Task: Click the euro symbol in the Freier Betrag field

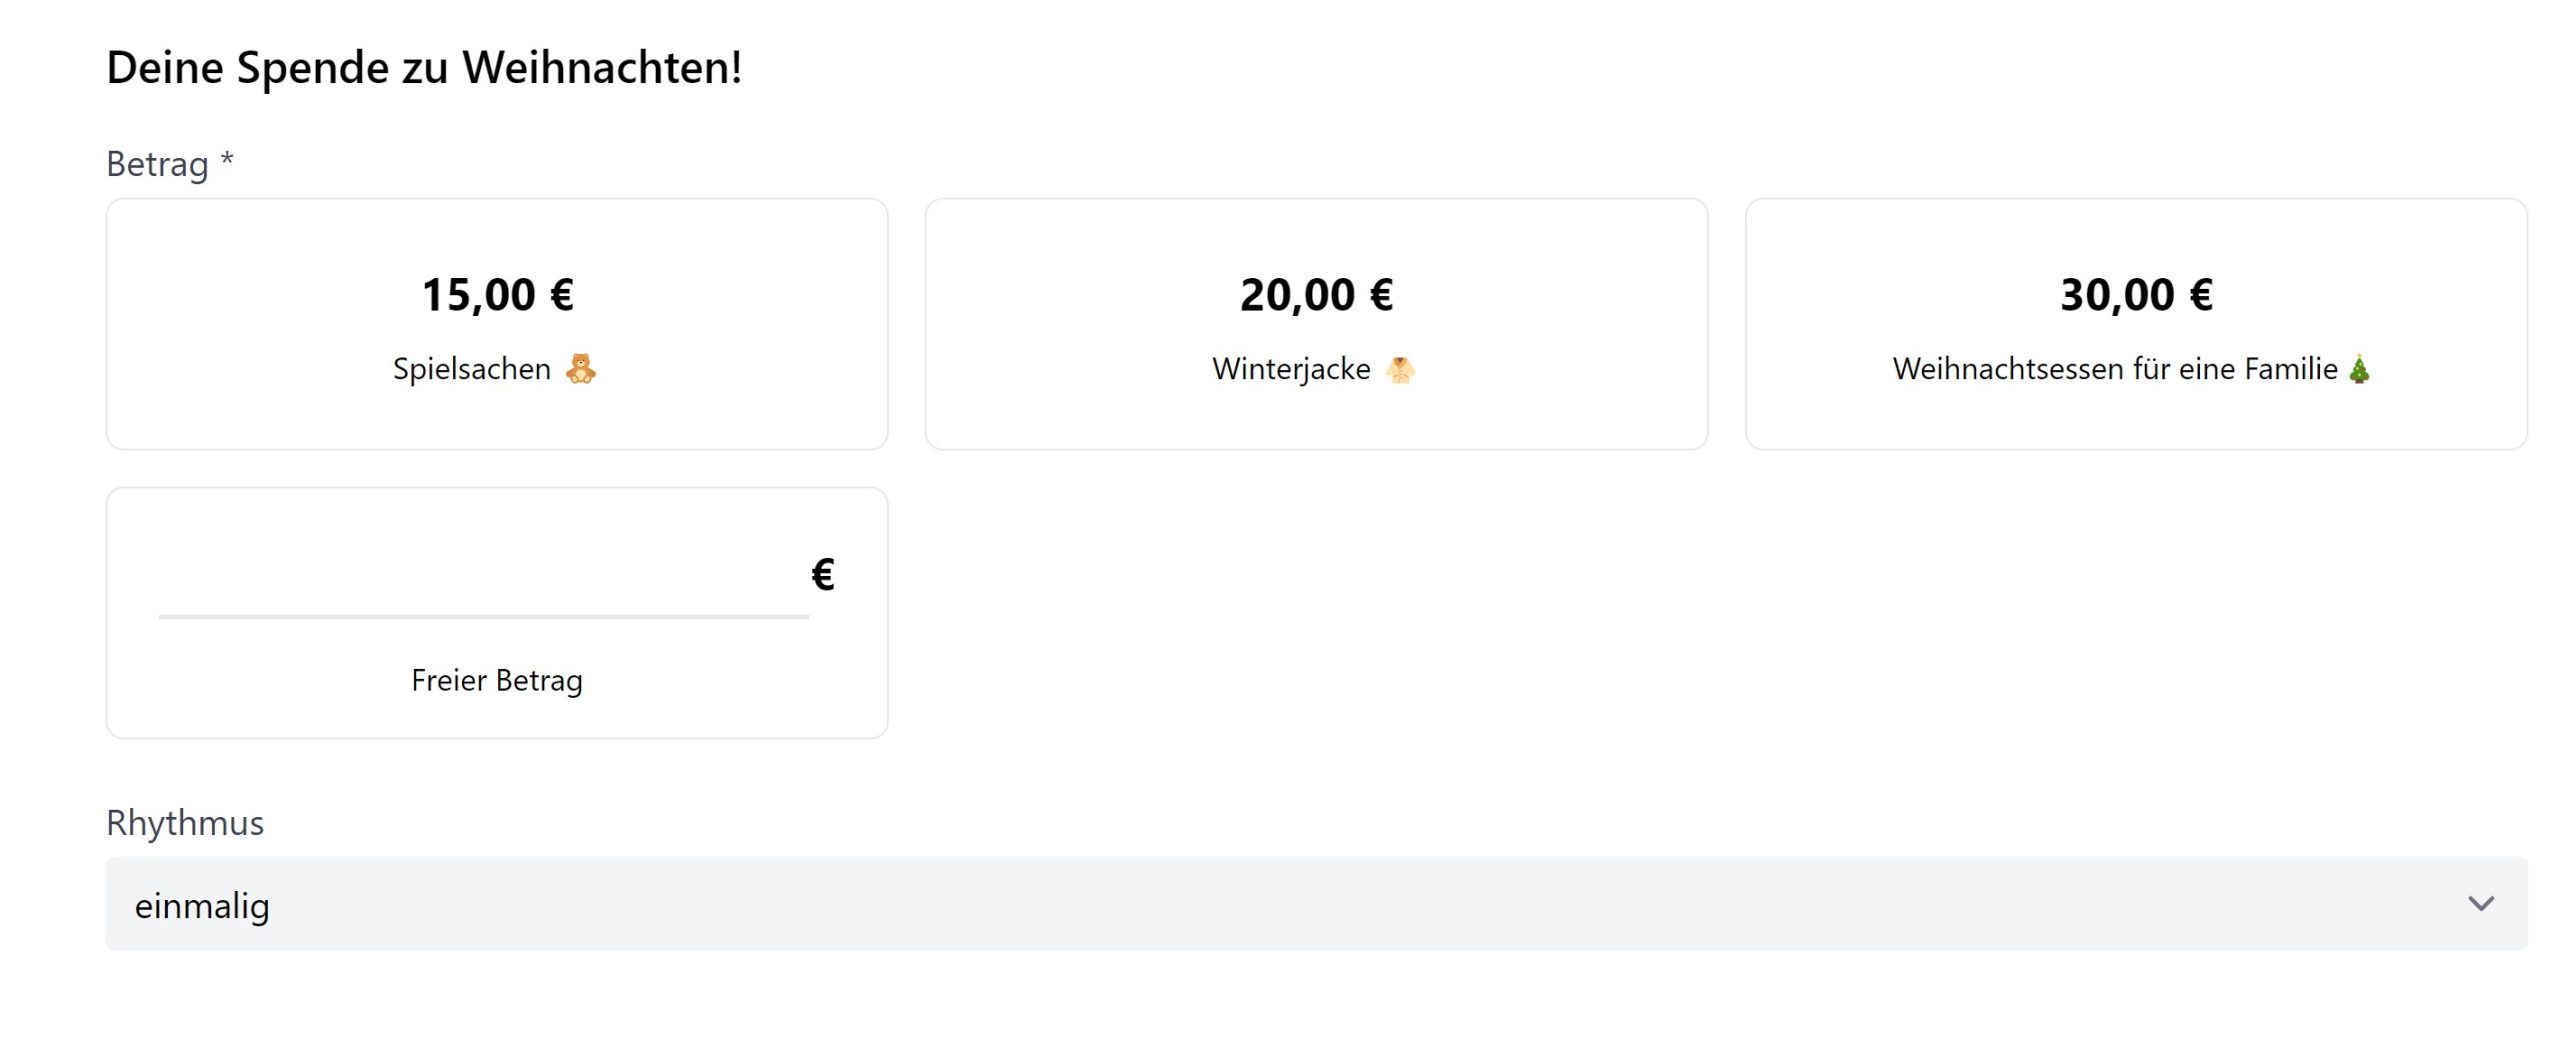Action: pos(822,573)
